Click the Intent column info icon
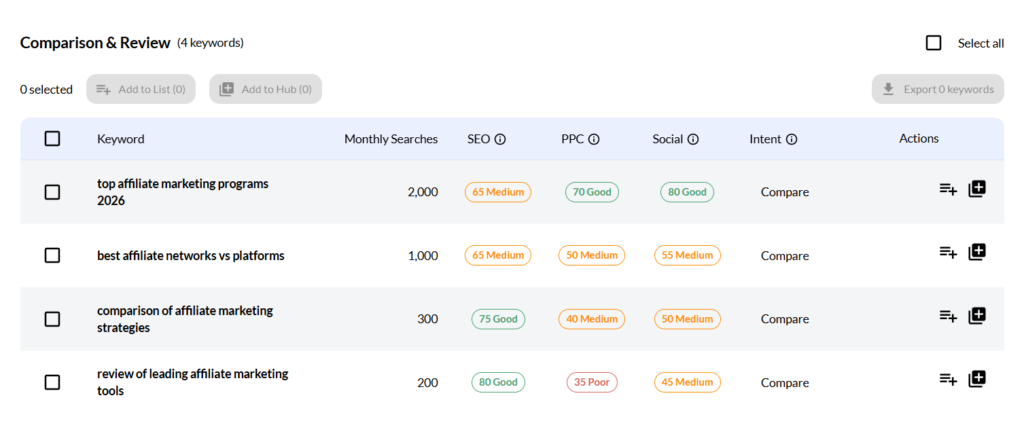The width and height of the screenshot is (1024, 421). click(791, 140)
